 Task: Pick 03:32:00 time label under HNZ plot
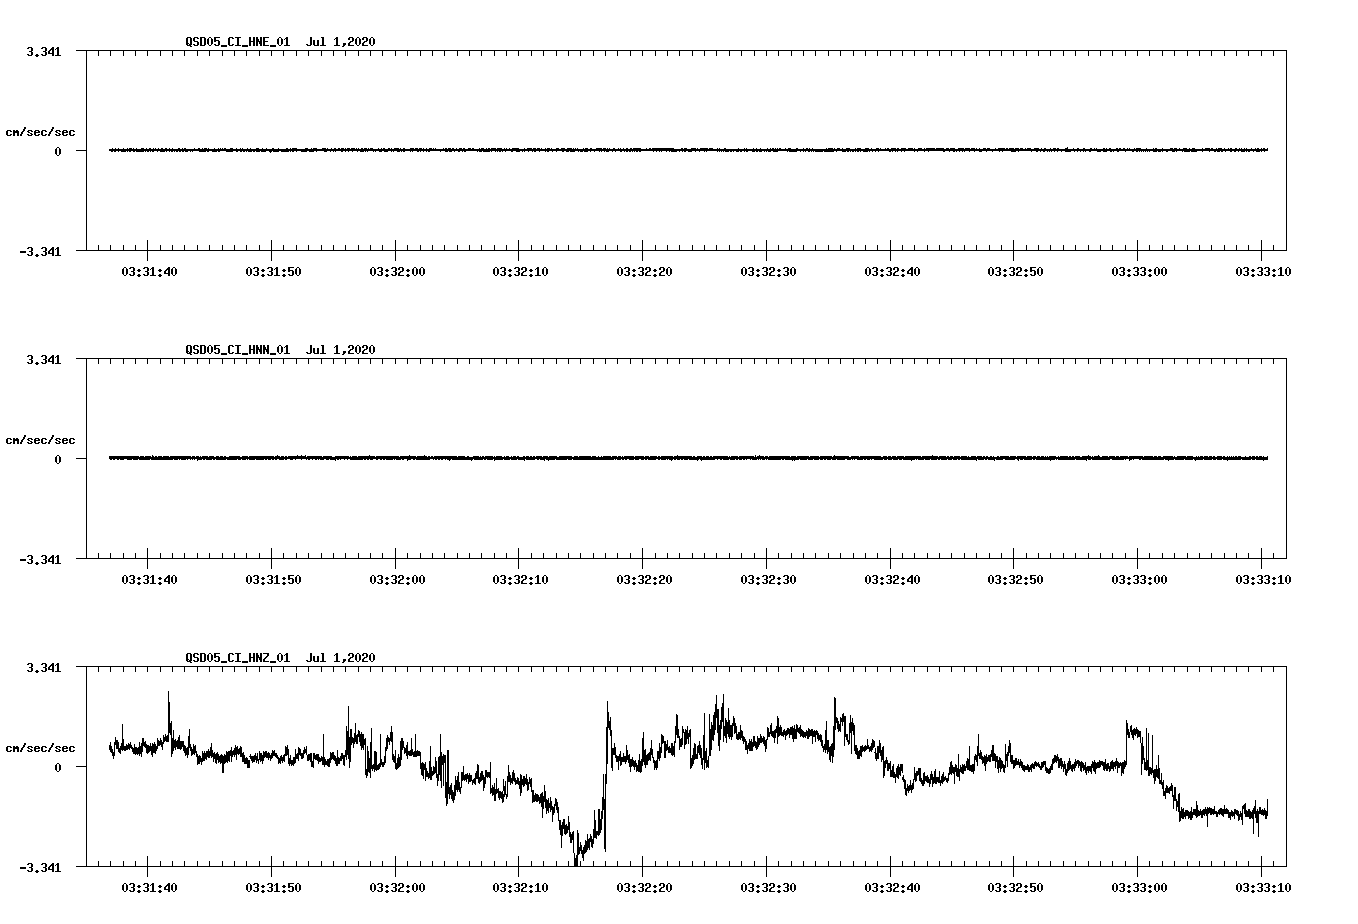[397, 887]
